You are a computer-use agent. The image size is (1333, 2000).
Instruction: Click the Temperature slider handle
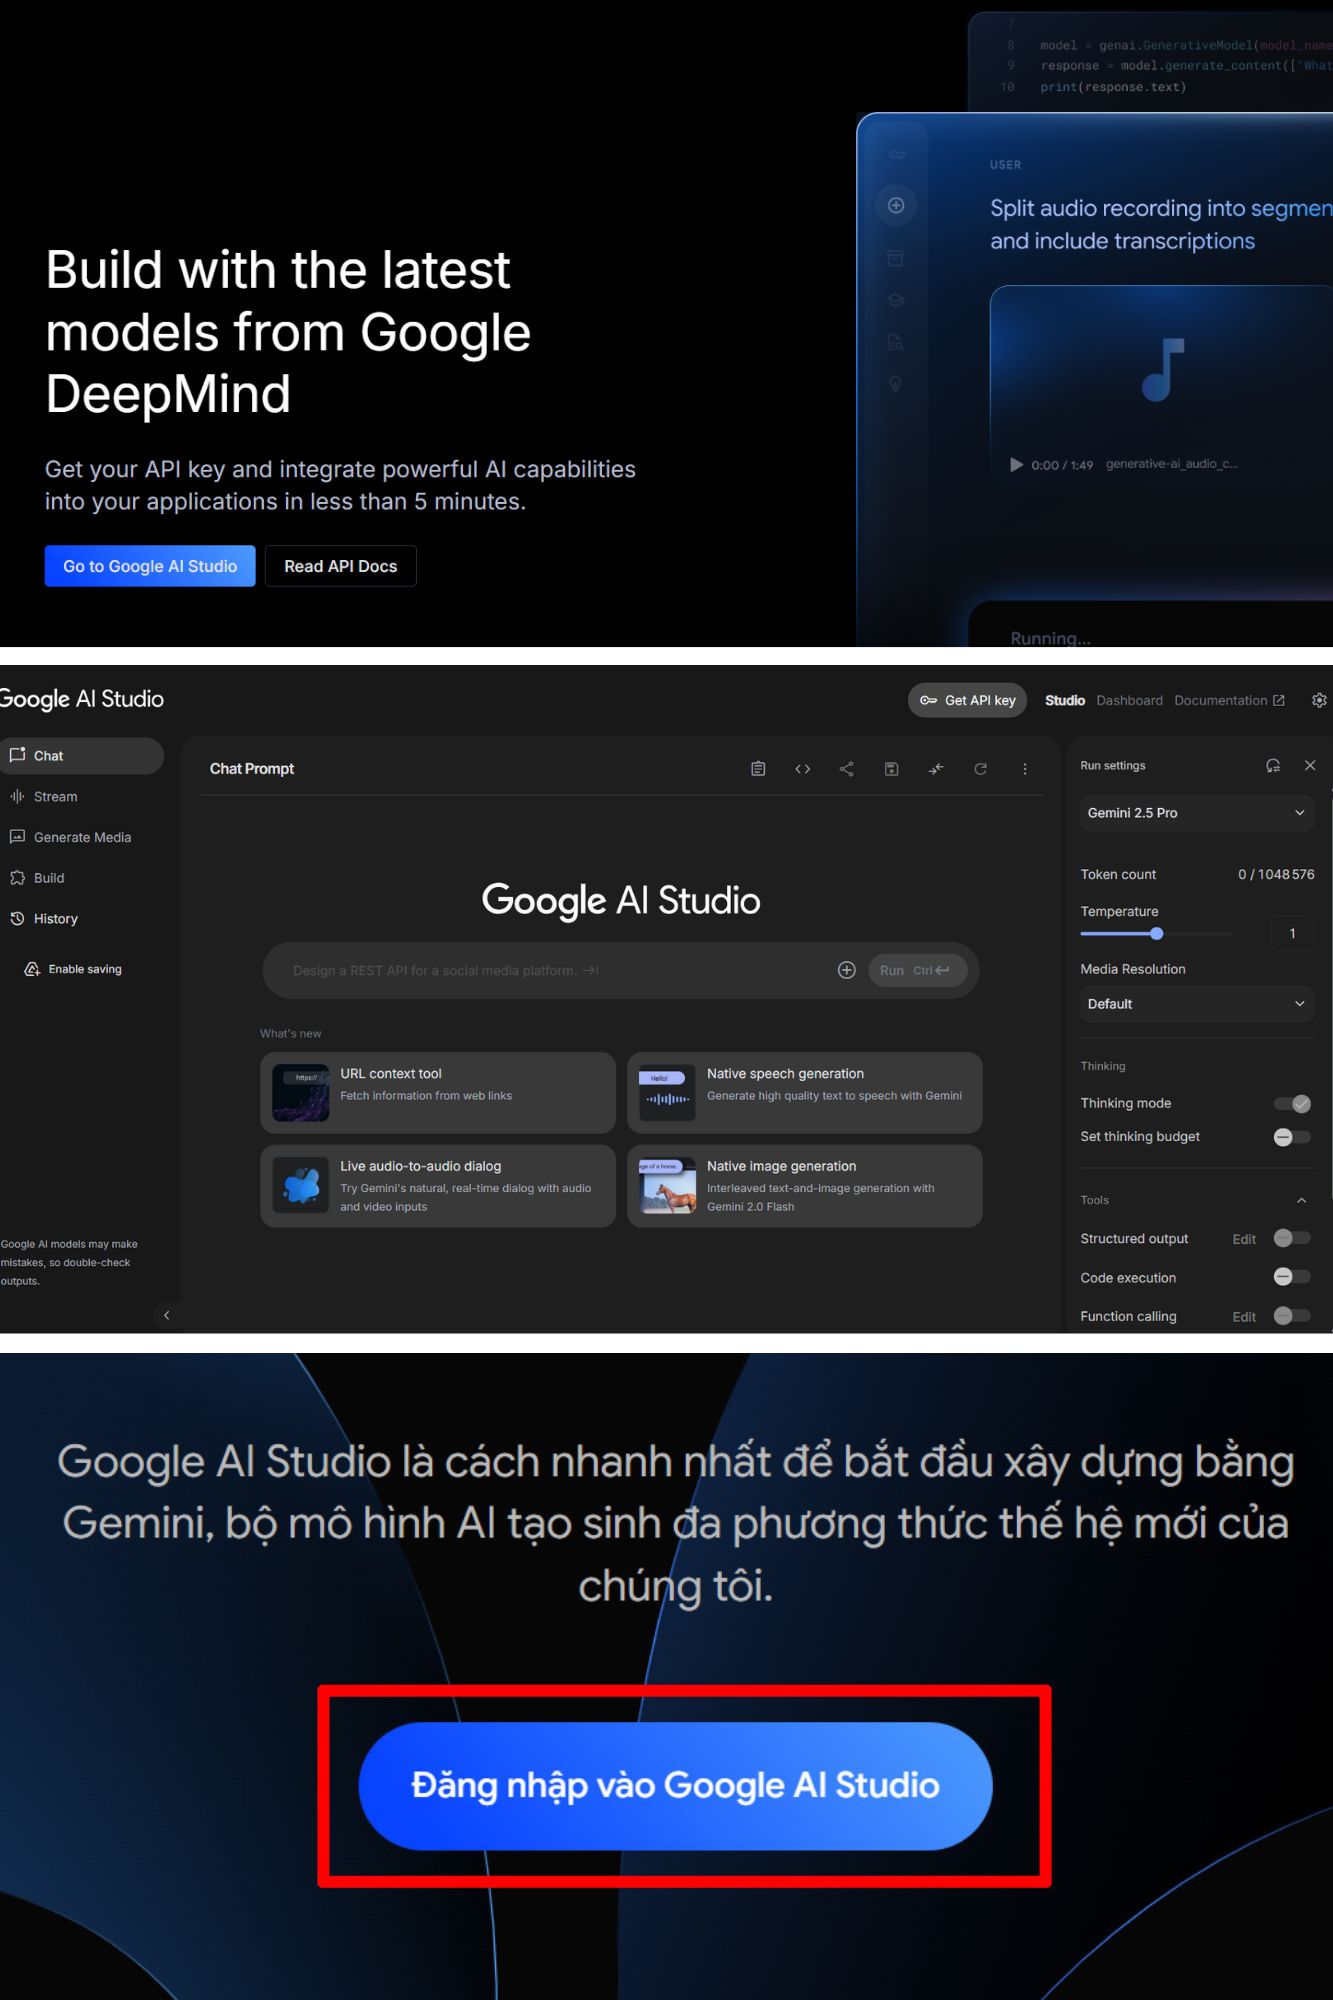click(1156, 934)
